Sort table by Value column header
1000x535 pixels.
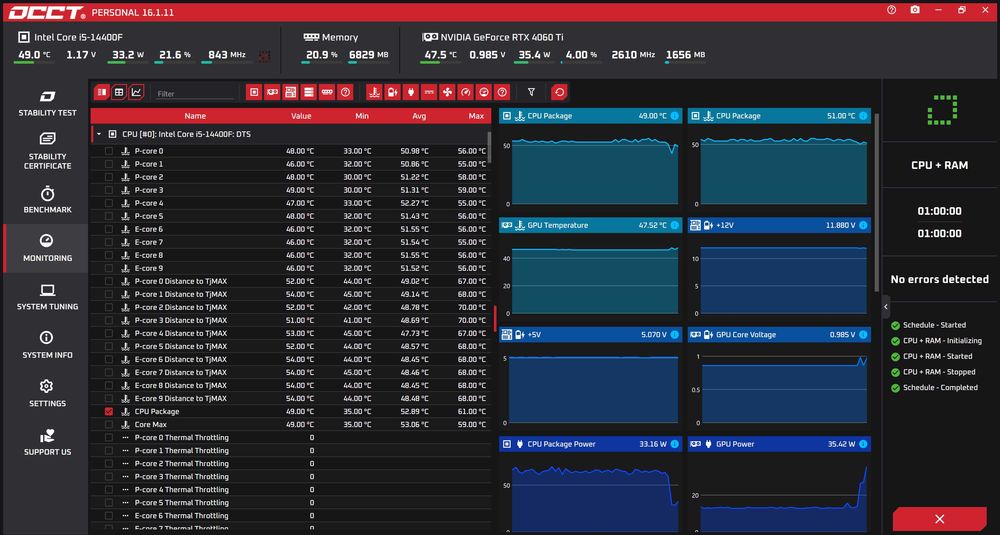(x=301, y=116)
